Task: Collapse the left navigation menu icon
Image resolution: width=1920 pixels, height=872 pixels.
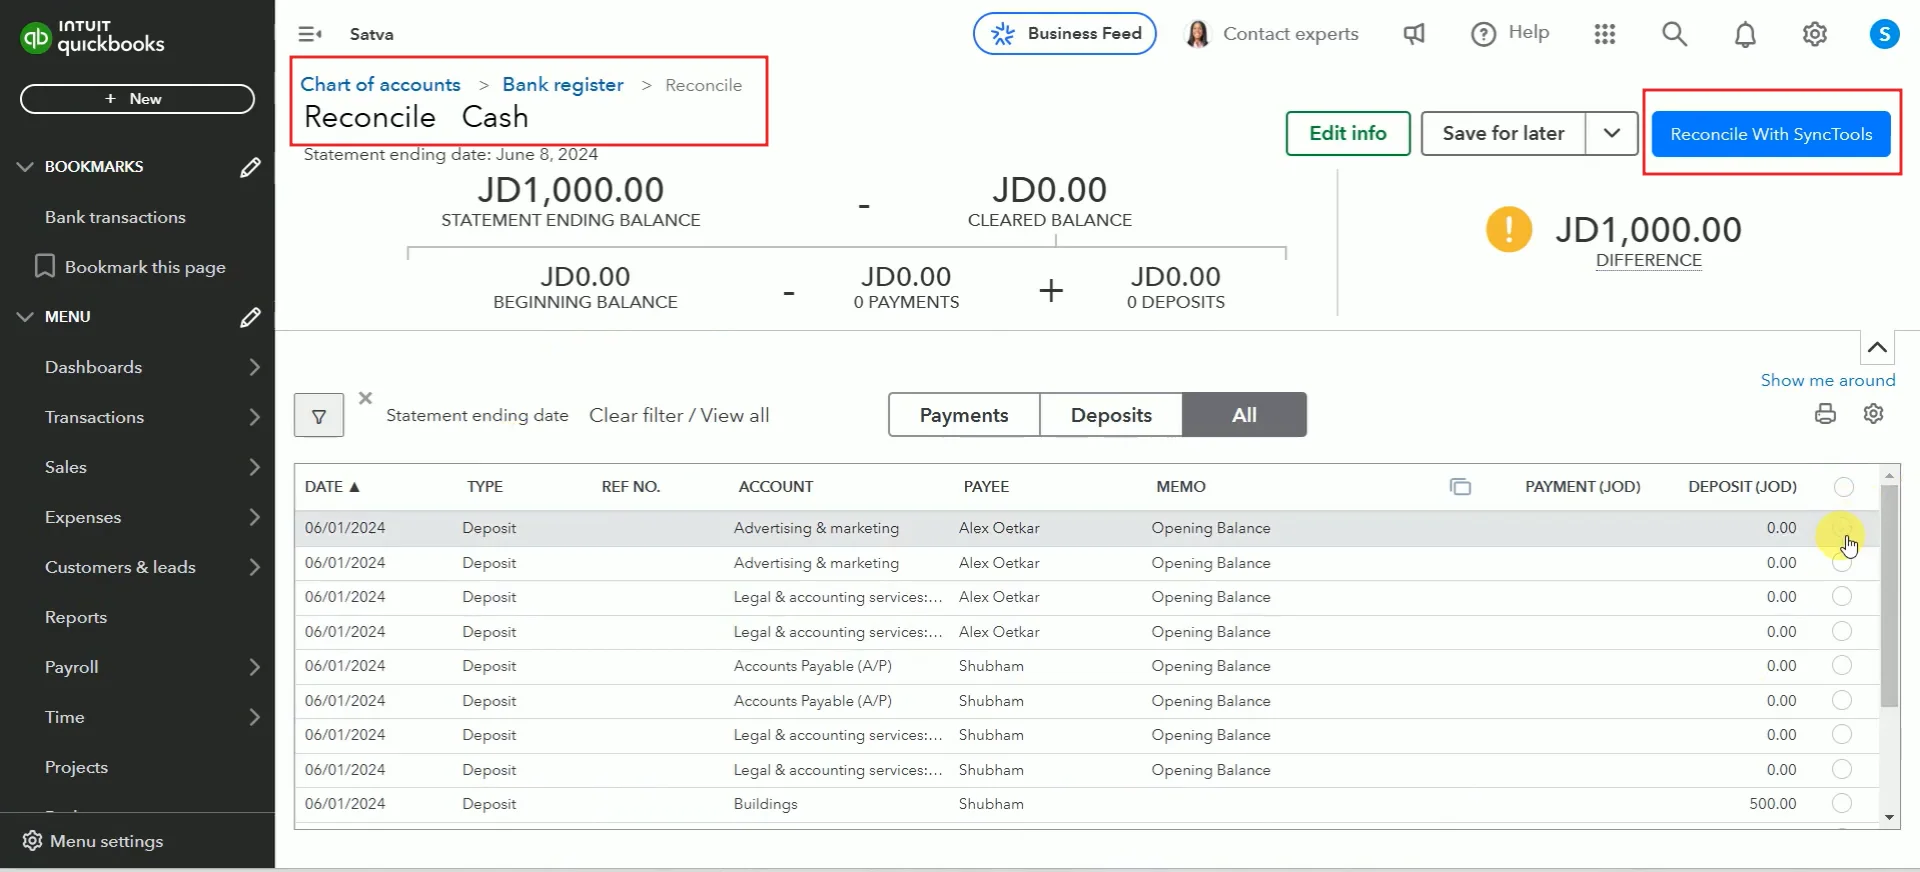Action: coord(310,35)
